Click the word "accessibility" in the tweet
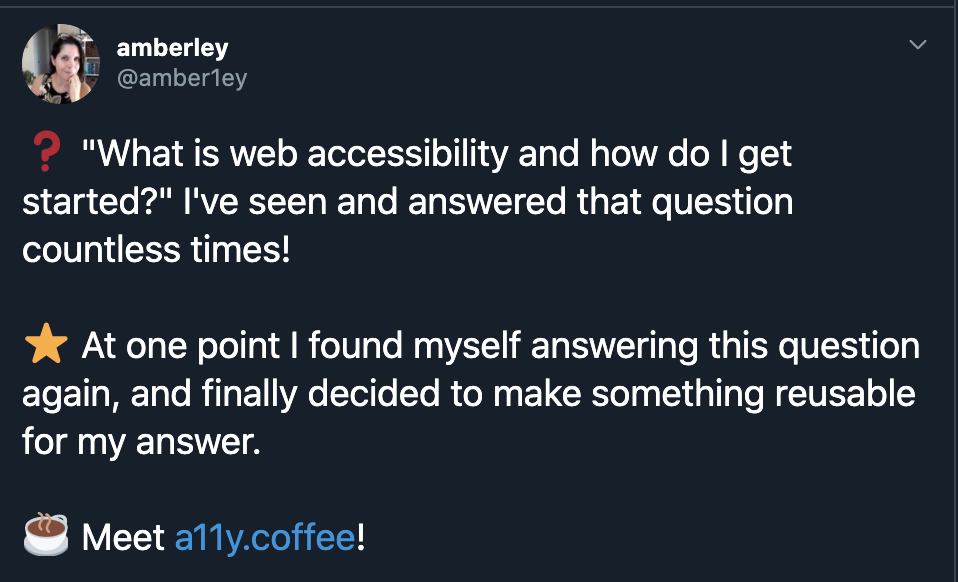The height and width of the screenshot is (582, 958). coord(408,153)
